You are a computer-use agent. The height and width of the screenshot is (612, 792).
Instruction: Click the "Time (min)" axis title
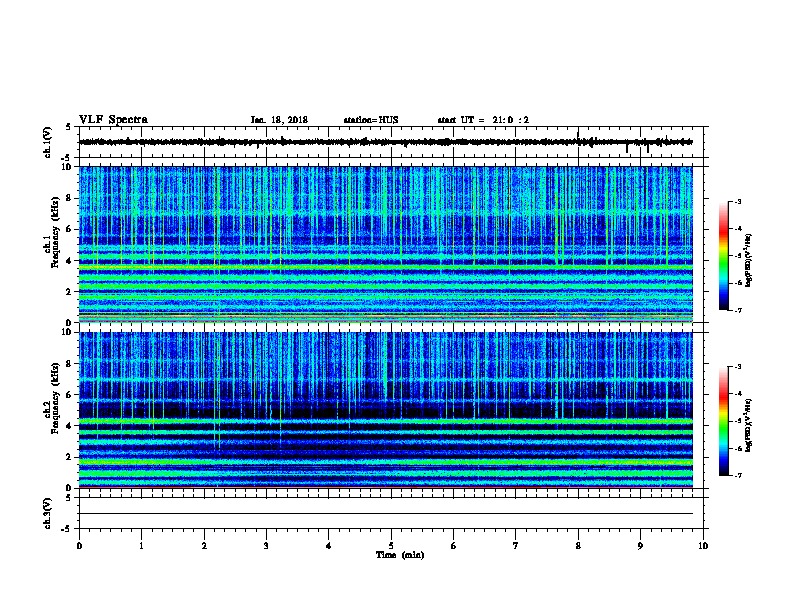400,555
